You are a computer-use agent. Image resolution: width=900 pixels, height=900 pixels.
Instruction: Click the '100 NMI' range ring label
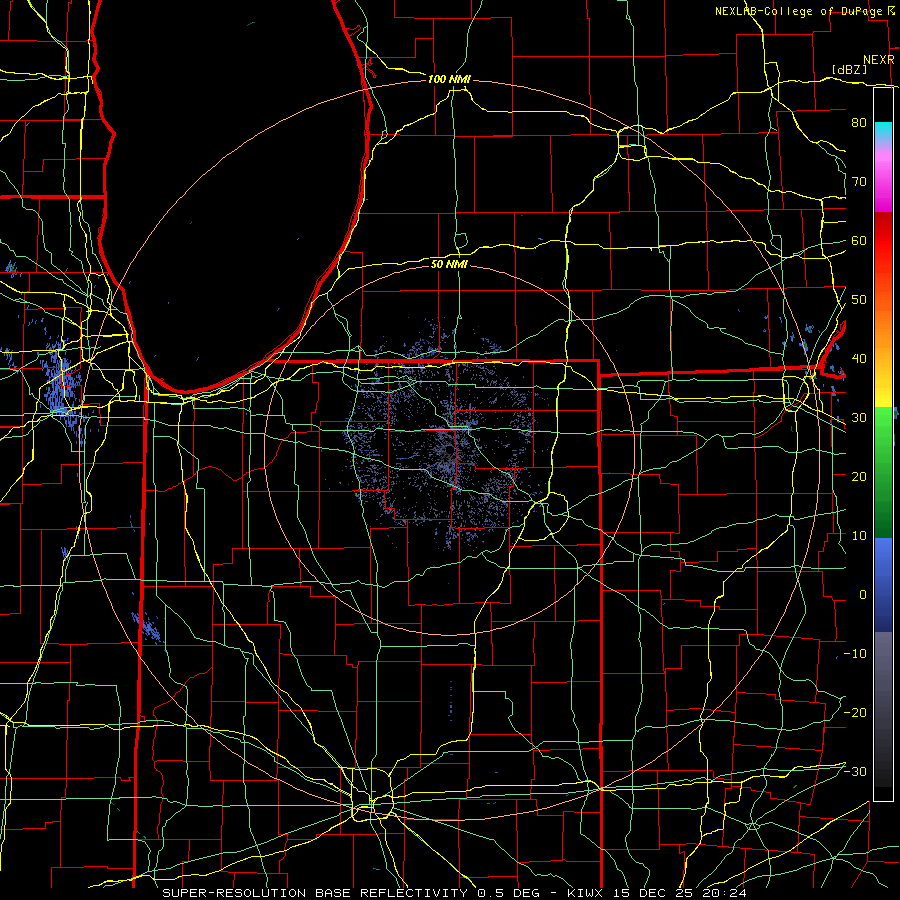(449, 79)
